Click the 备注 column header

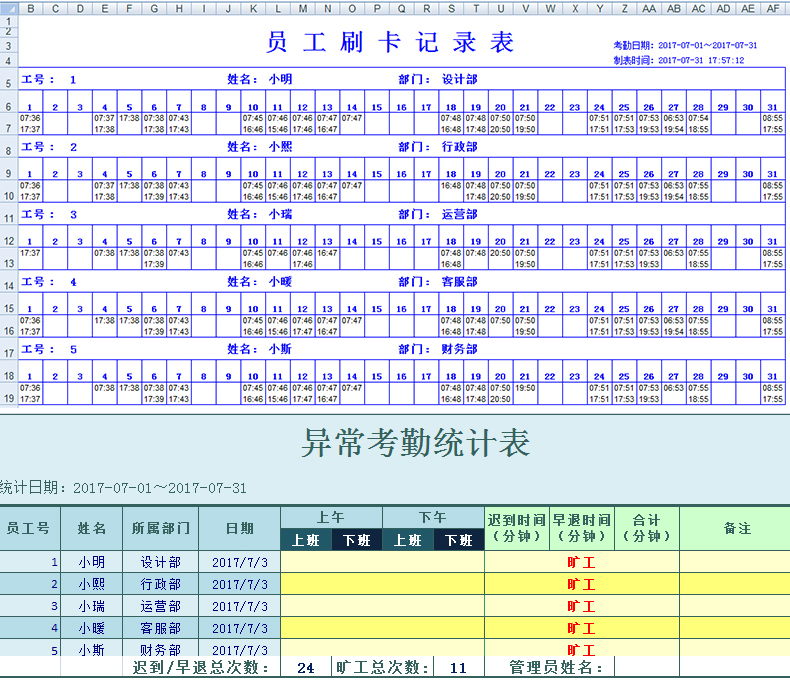pyautogui.click(x=737, y=528)
